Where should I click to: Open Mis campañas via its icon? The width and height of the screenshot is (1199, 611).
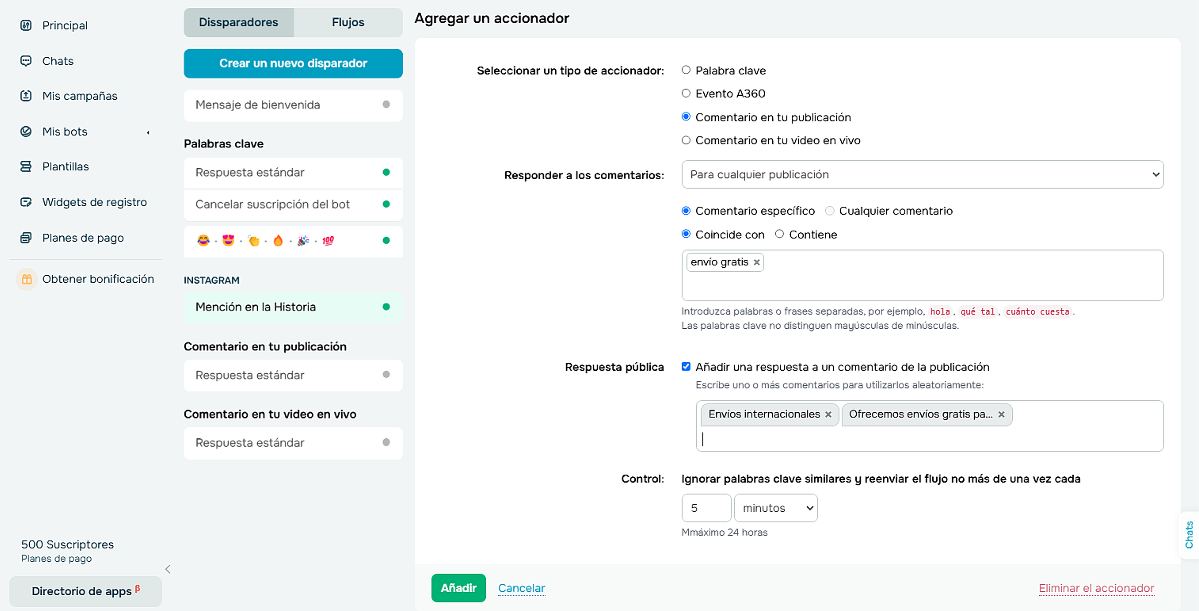(x=24, y=96)
